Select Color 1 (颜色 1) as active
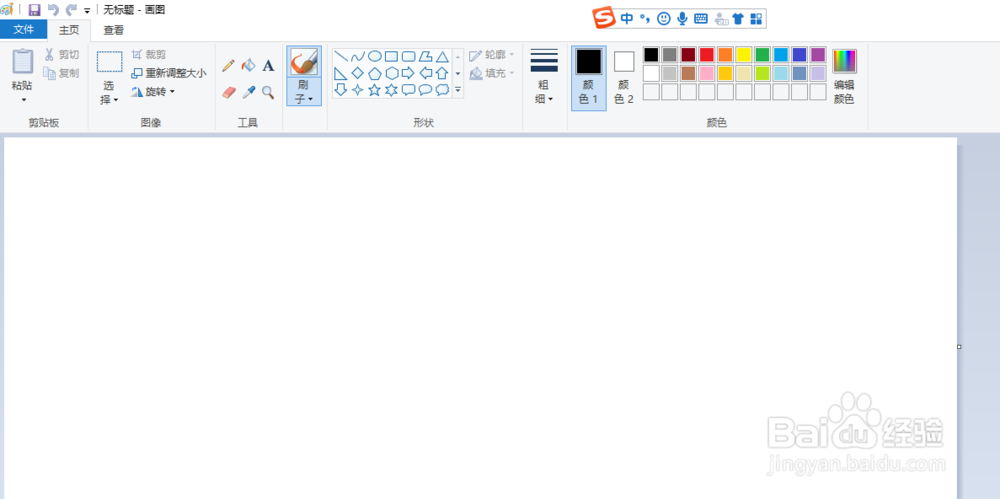The width and height of the screenshot is (1000, 499). tap(589, 78)
